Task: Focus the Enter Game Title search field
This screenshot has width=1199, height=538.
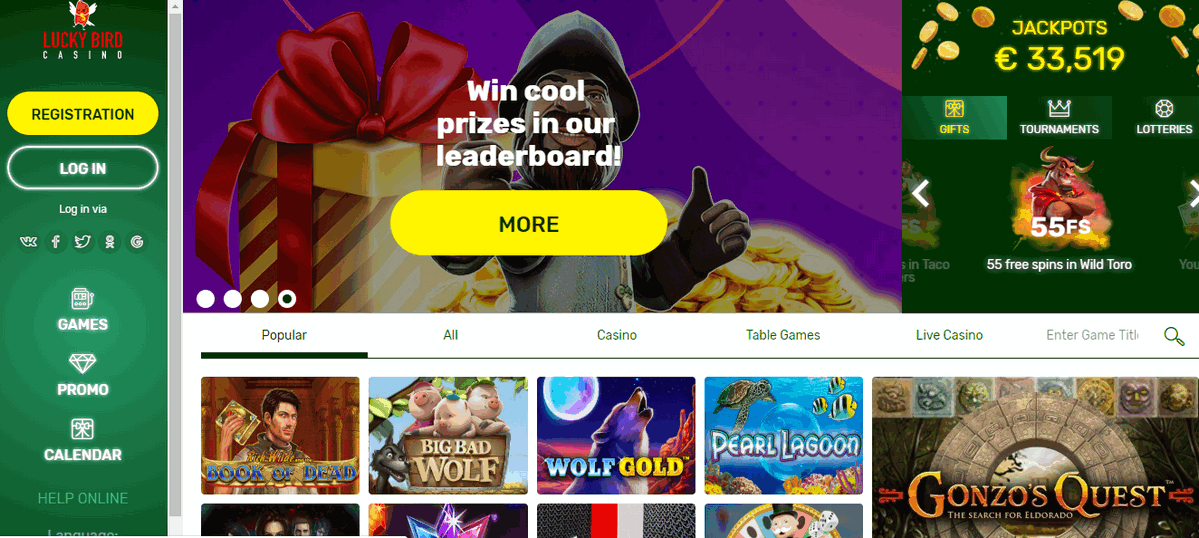Action: pyautogui.click(x=1092, y=335)
